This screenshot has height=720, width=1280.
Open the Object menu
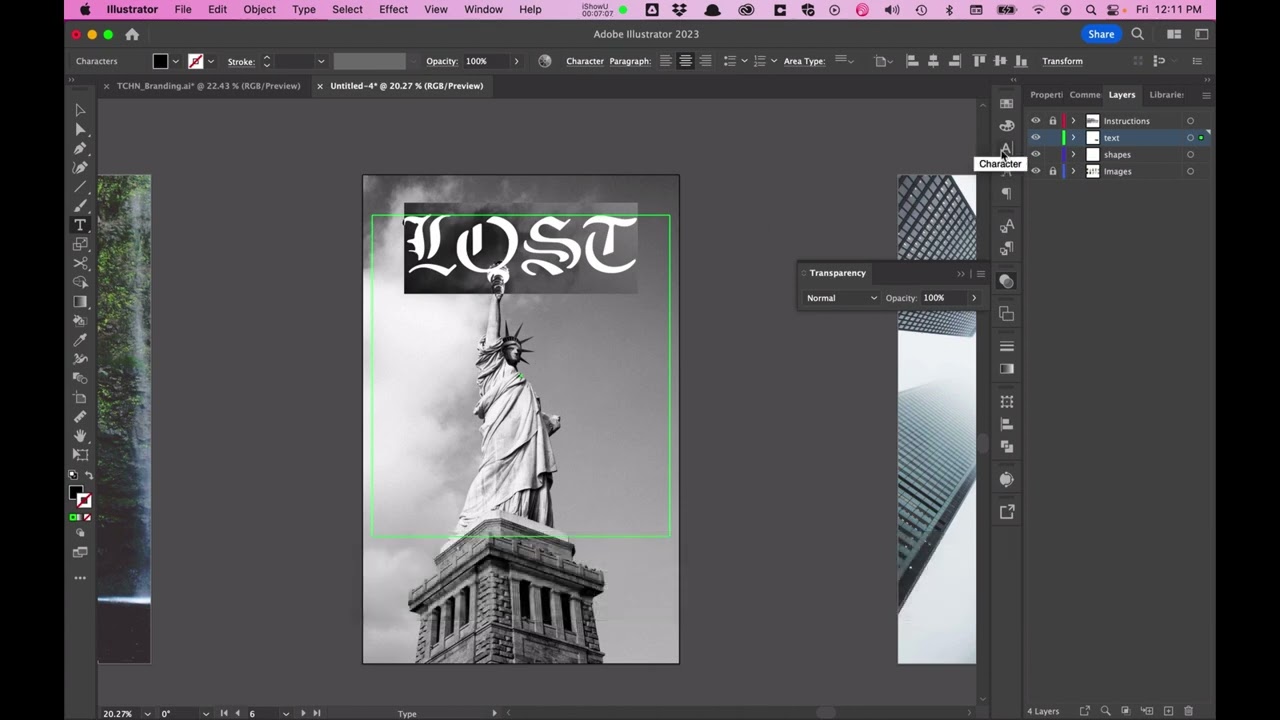(x=259, y=9)
